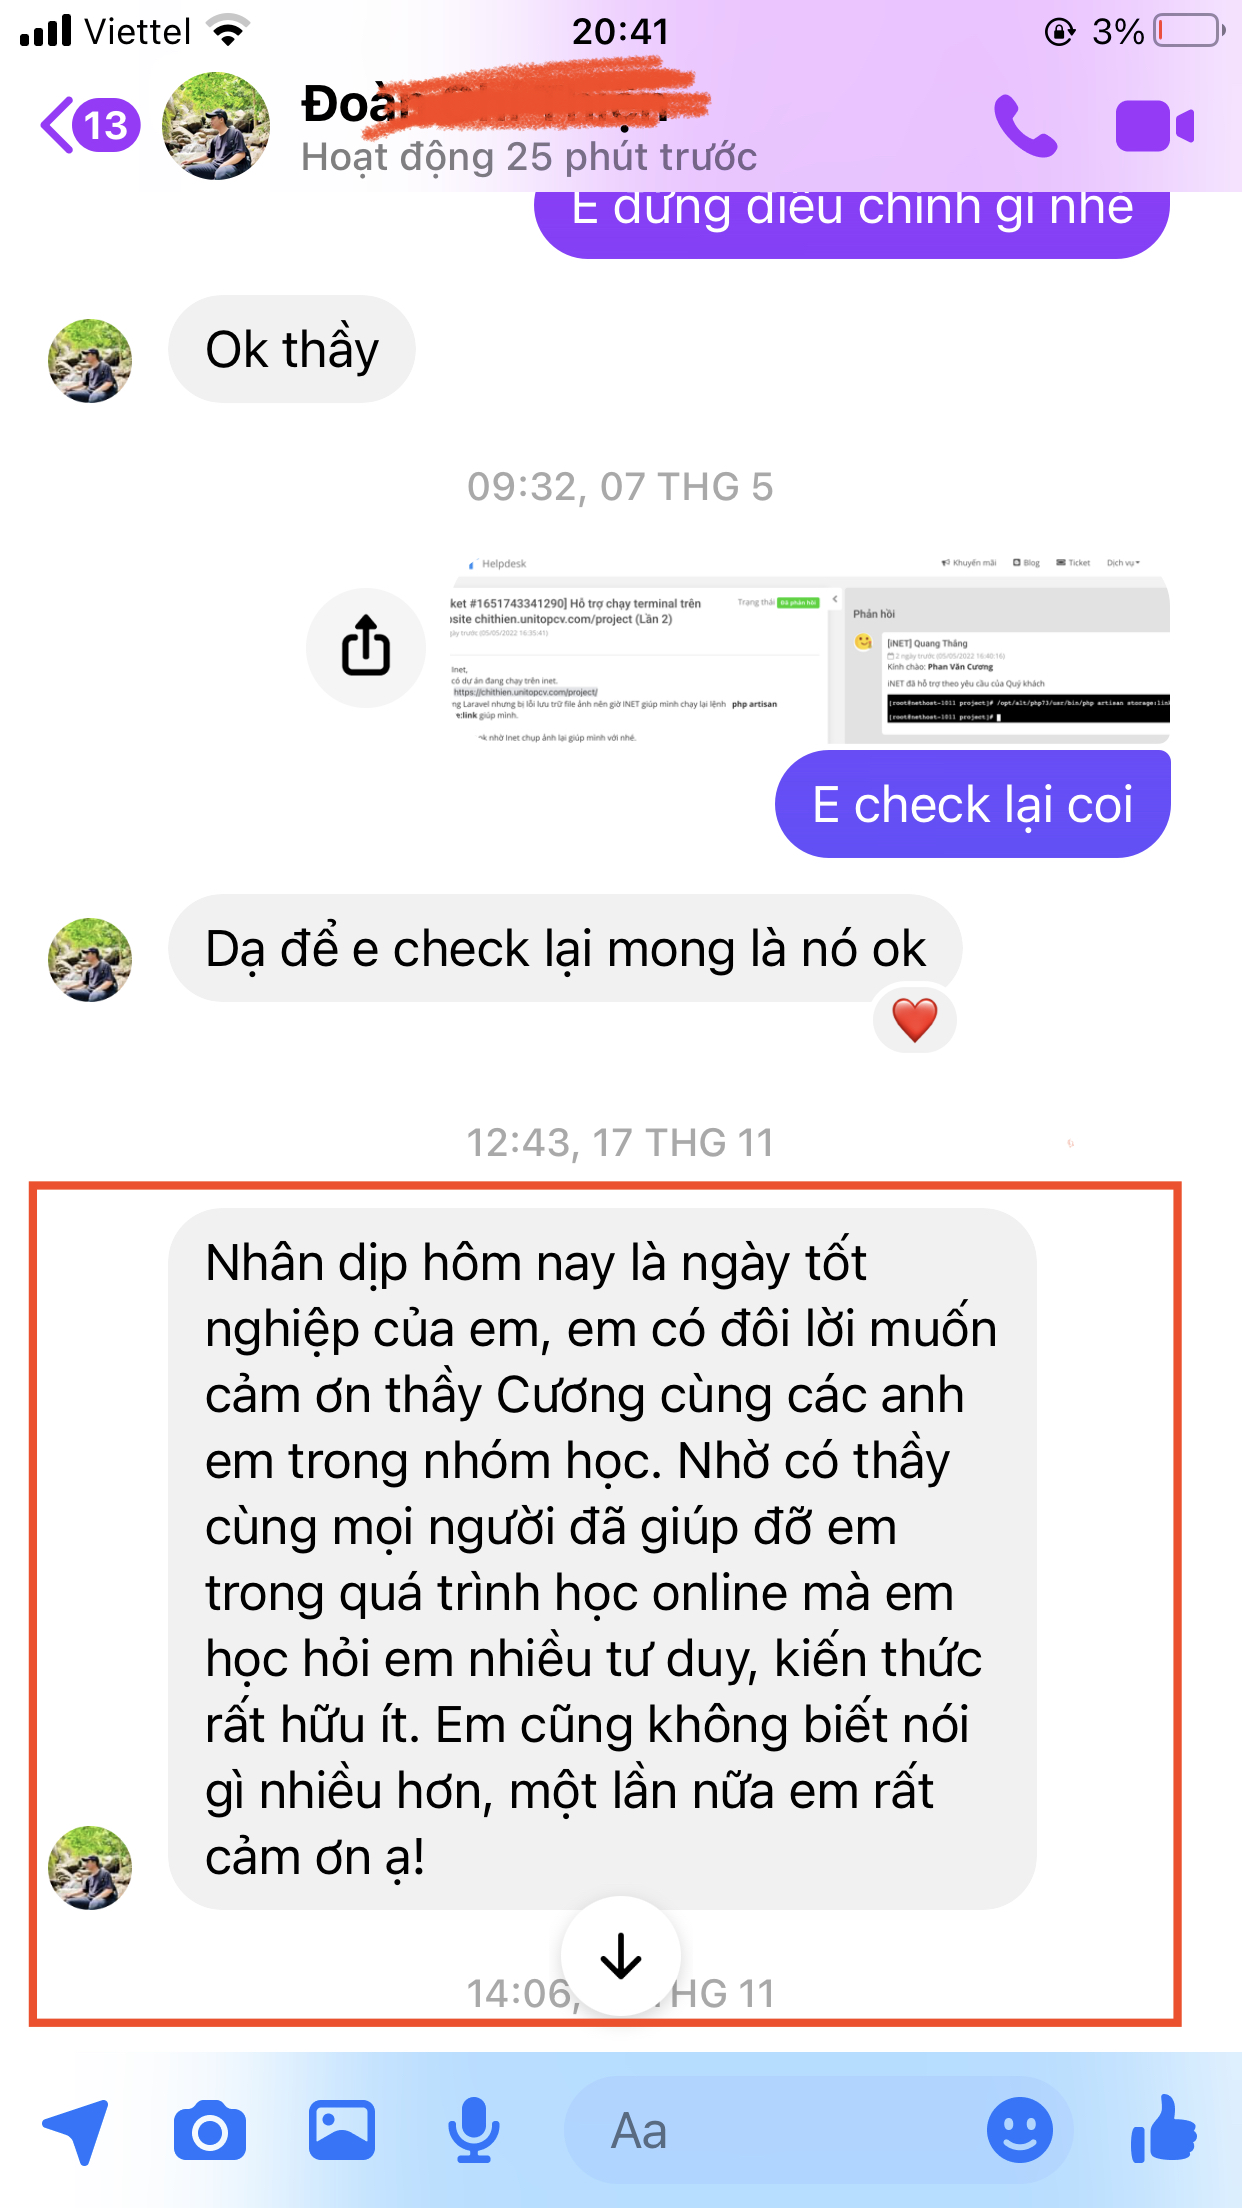Open the shared Helpdesk screenshot image
1242x2208 pixels.
click(x=809, y=648)
